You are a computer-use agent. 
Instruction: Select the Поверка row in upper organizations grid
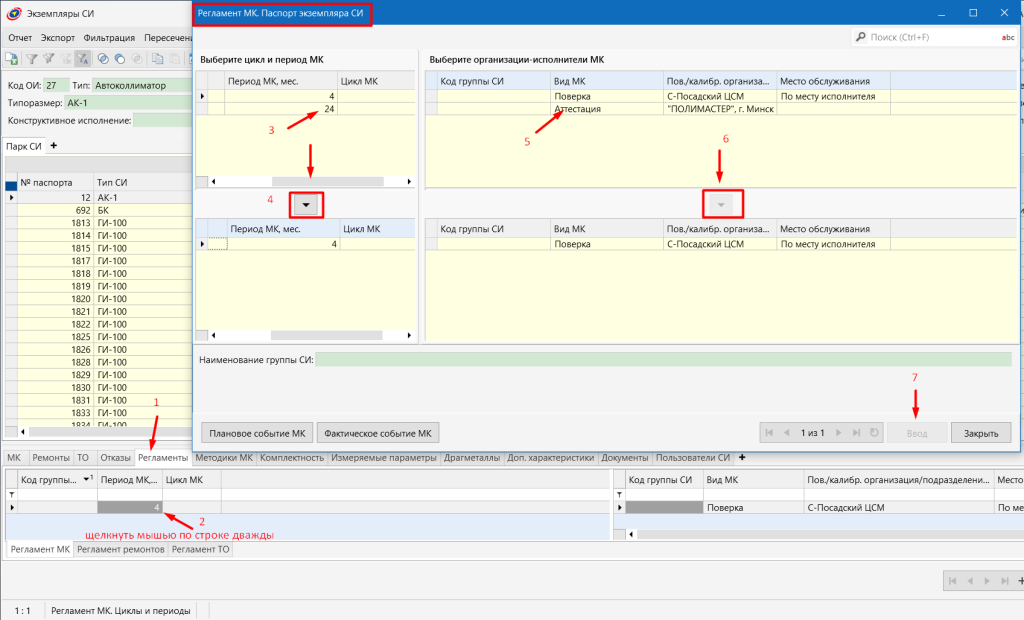click(x=721, y=96)
